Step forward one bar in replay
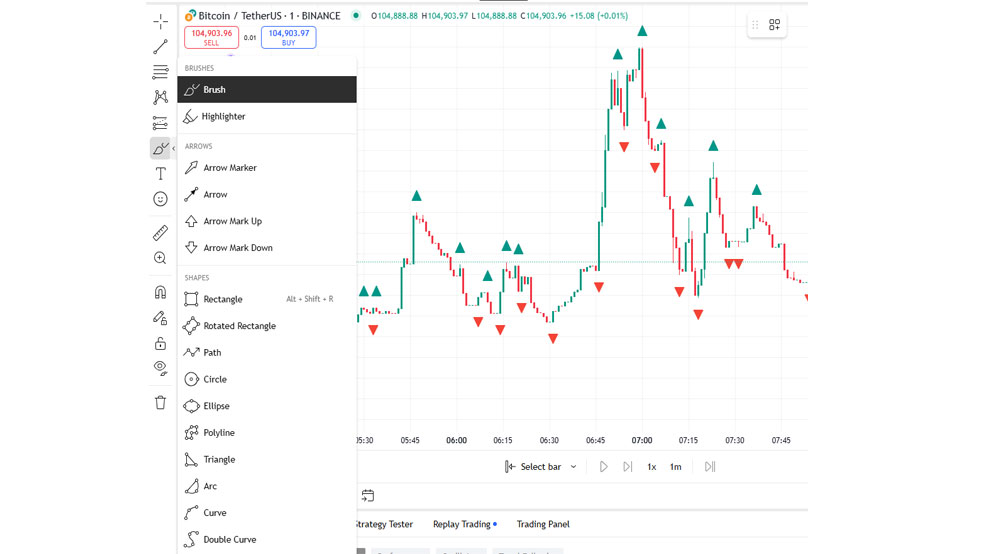Screen dimensions: 984x554 pos(628,467)
